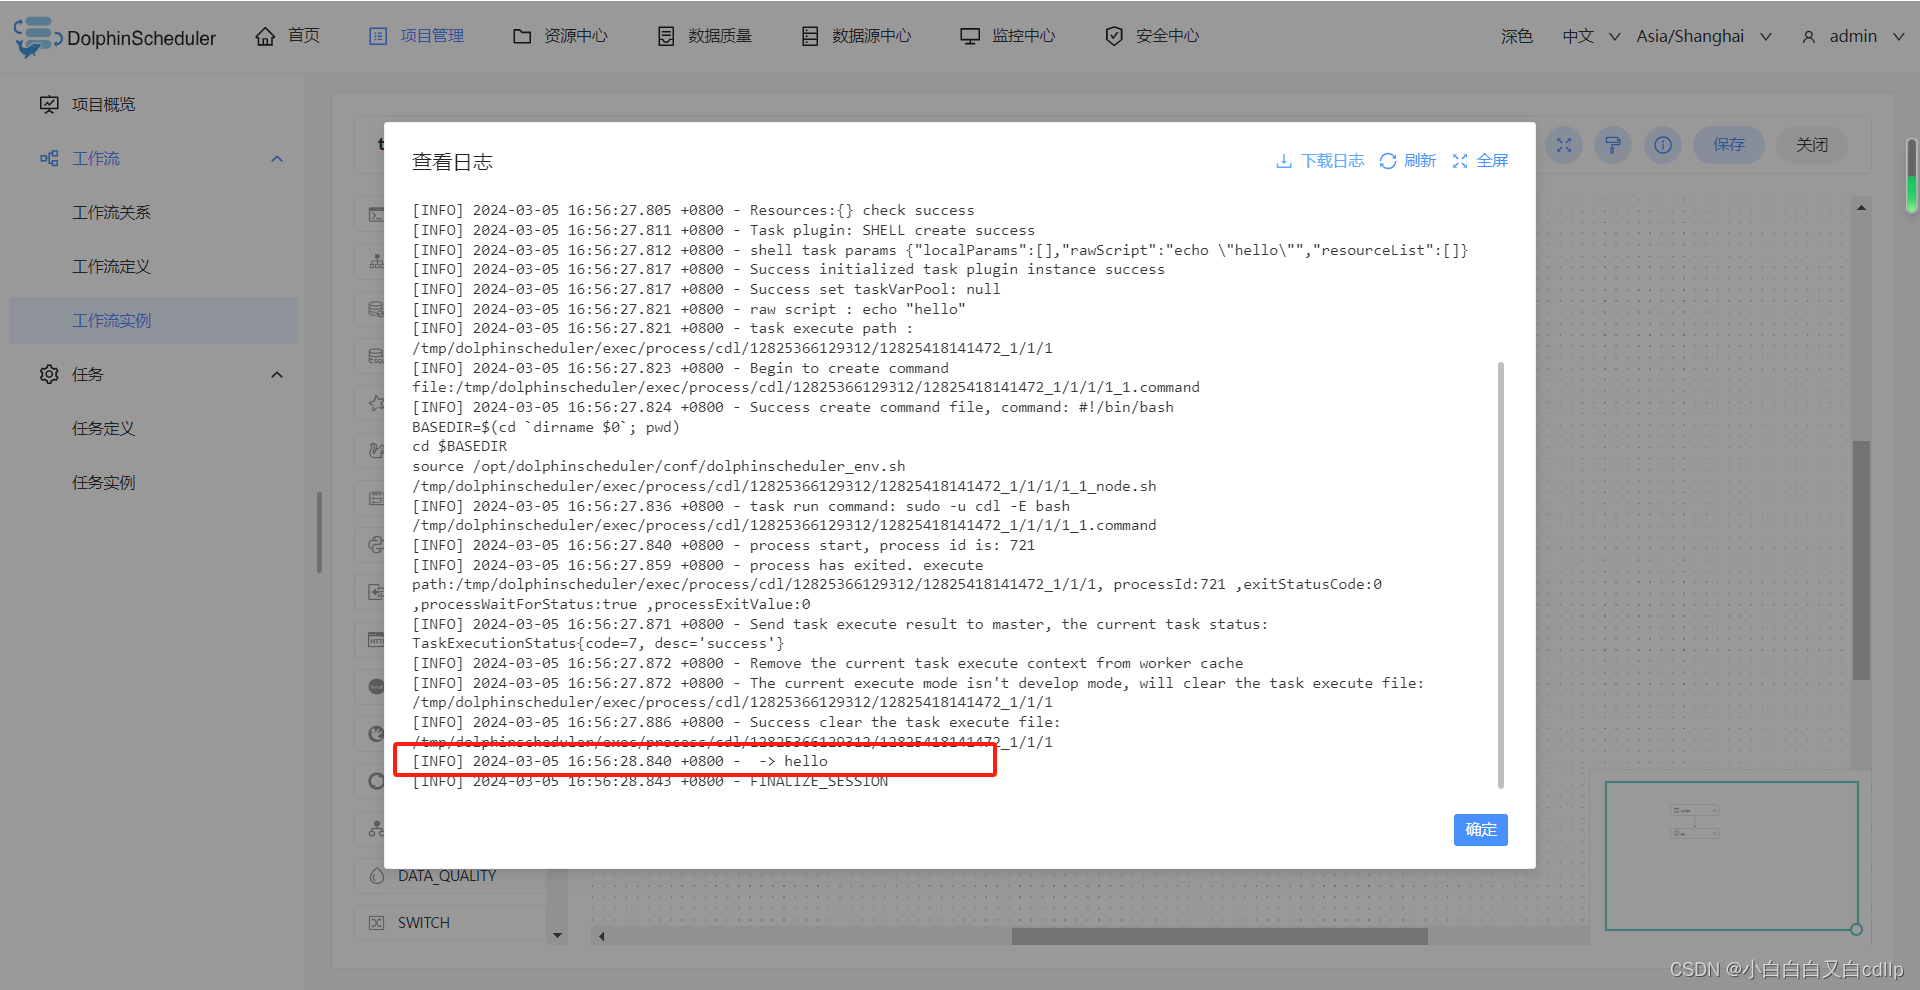Switch to 深色 dark theme
This screenshot has height=990, width=1920.
(1516, 36)
